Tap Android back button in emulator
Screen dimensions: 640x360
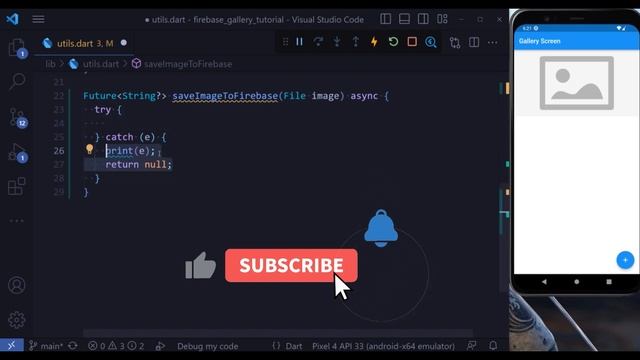point(544,282)
